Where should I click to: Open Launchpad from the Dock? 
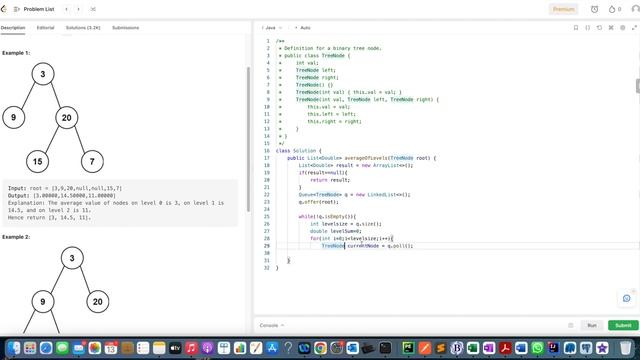click(30, 348)
